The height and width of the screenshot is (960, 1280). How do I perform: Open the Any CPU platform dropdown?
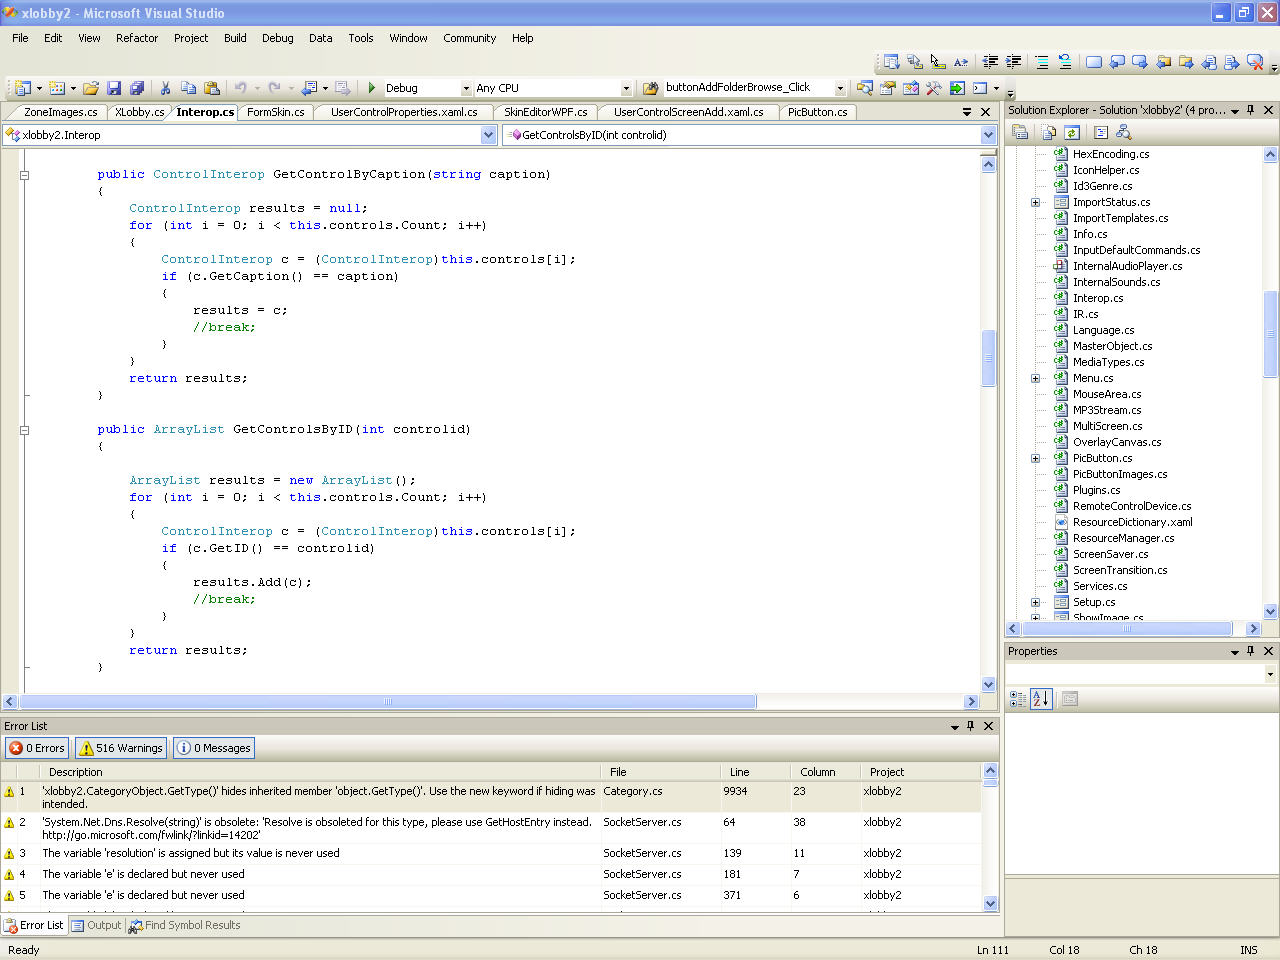tap(626, 88)
